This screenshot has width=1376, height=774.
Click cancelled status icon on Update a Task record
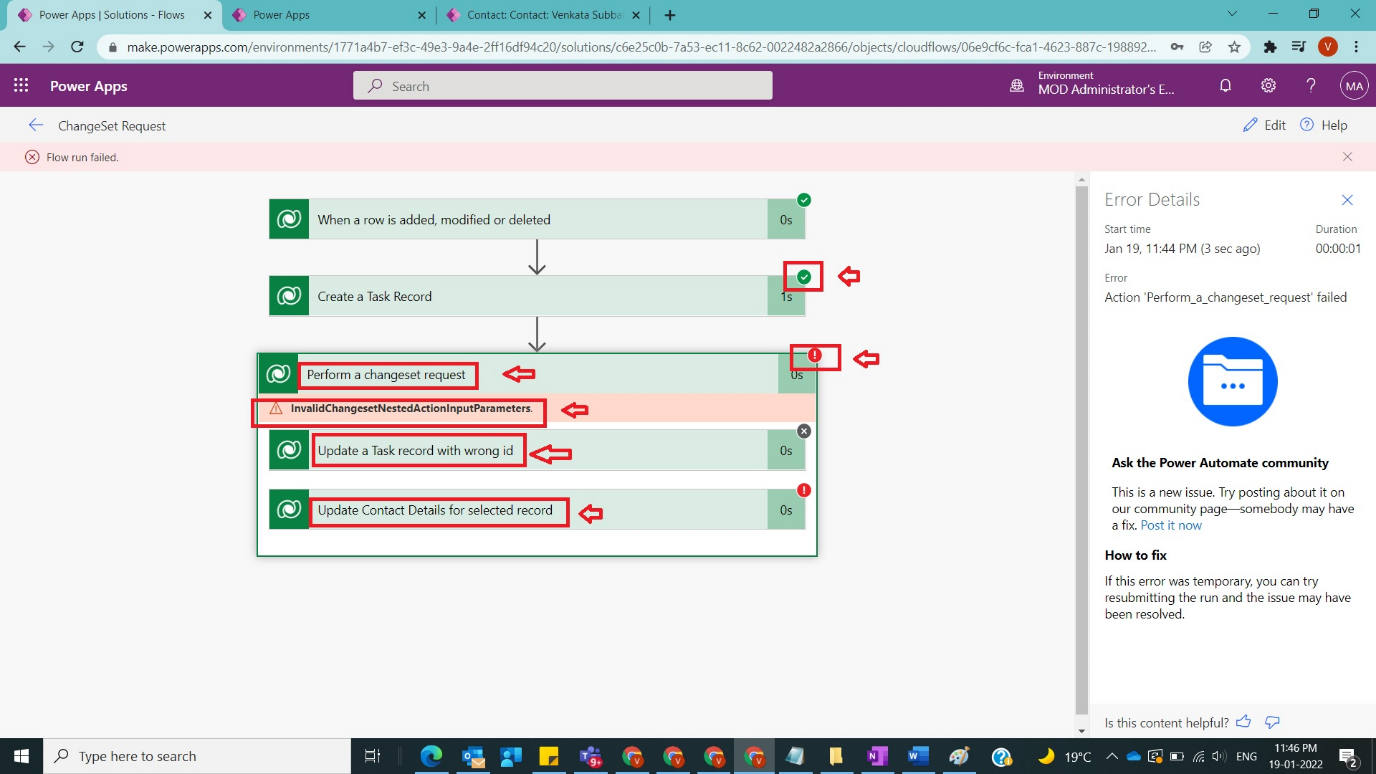click(x=803, y=431)
